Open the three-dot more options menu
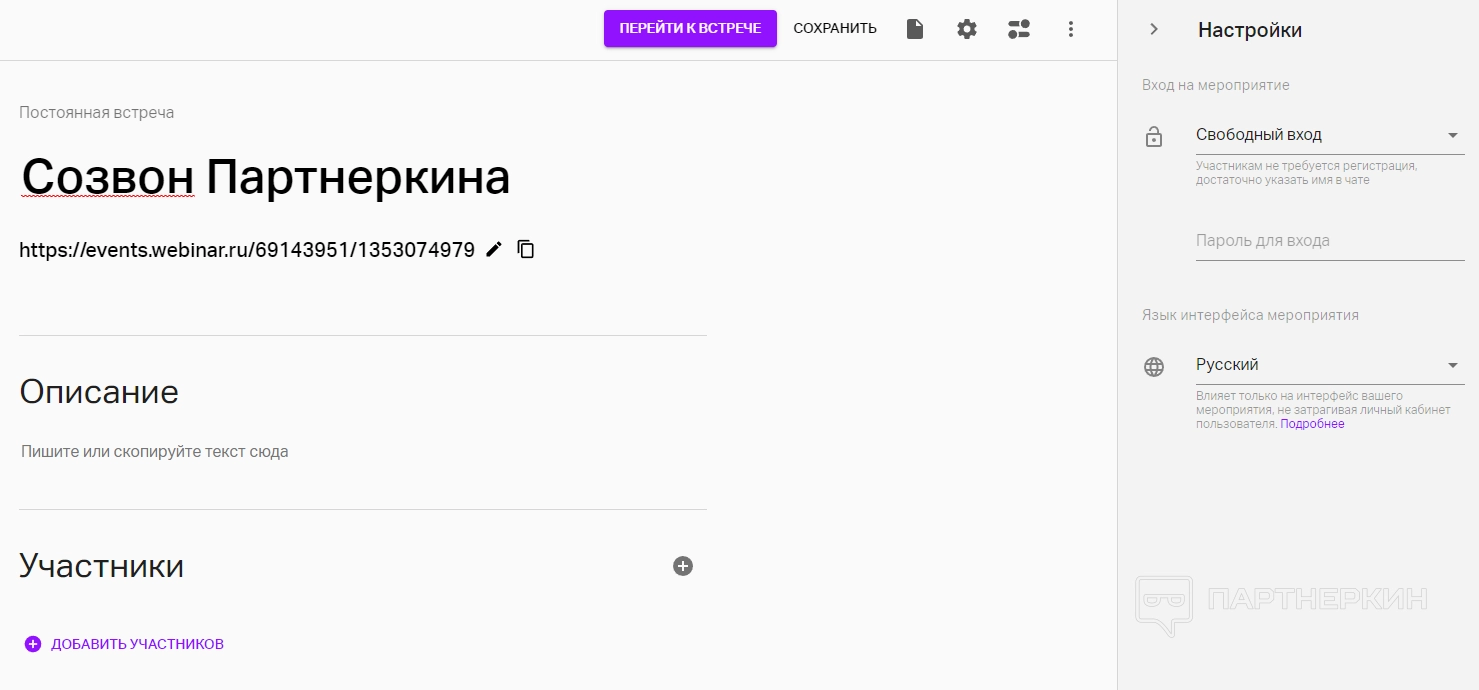1479x690 pixels. click(1071, 29)
